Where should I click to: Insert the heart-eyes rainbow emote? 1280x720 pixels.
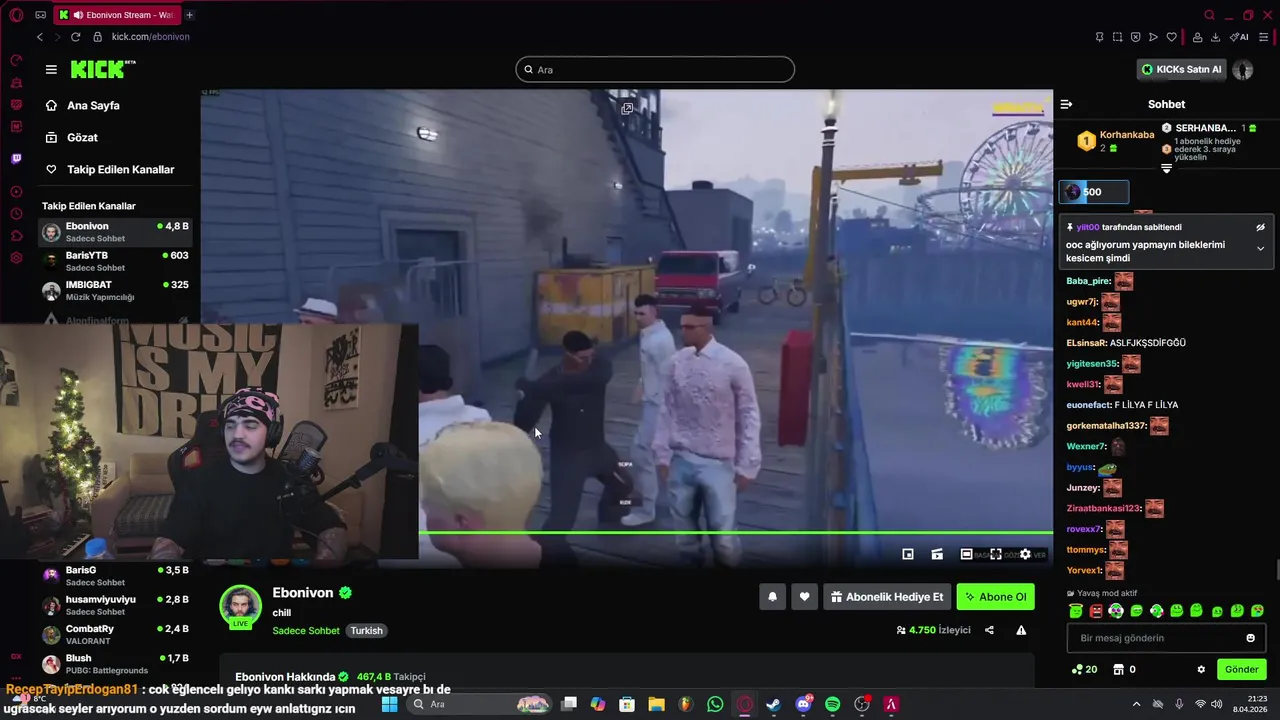point(1116,611)
